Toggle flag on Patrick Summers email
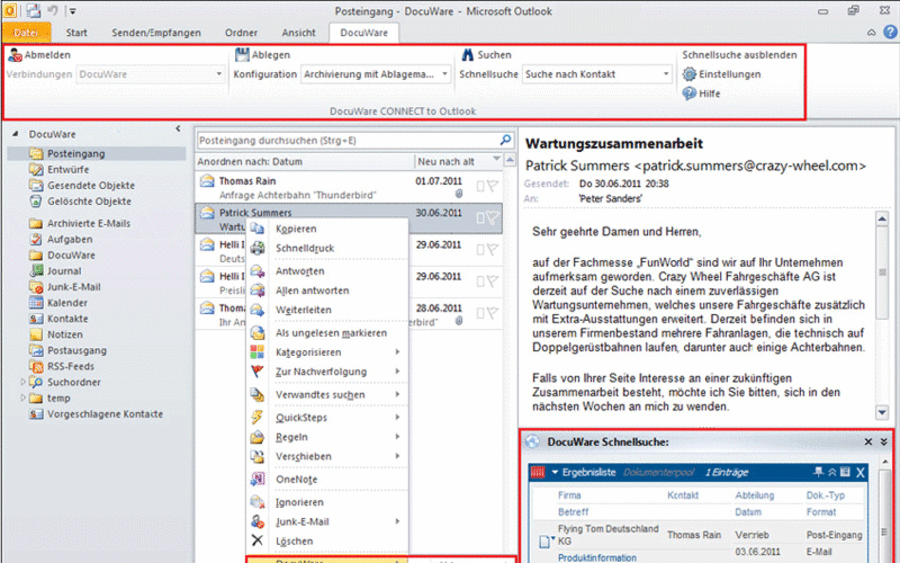The height and width of the screenshot is (563, 900). 492,218
